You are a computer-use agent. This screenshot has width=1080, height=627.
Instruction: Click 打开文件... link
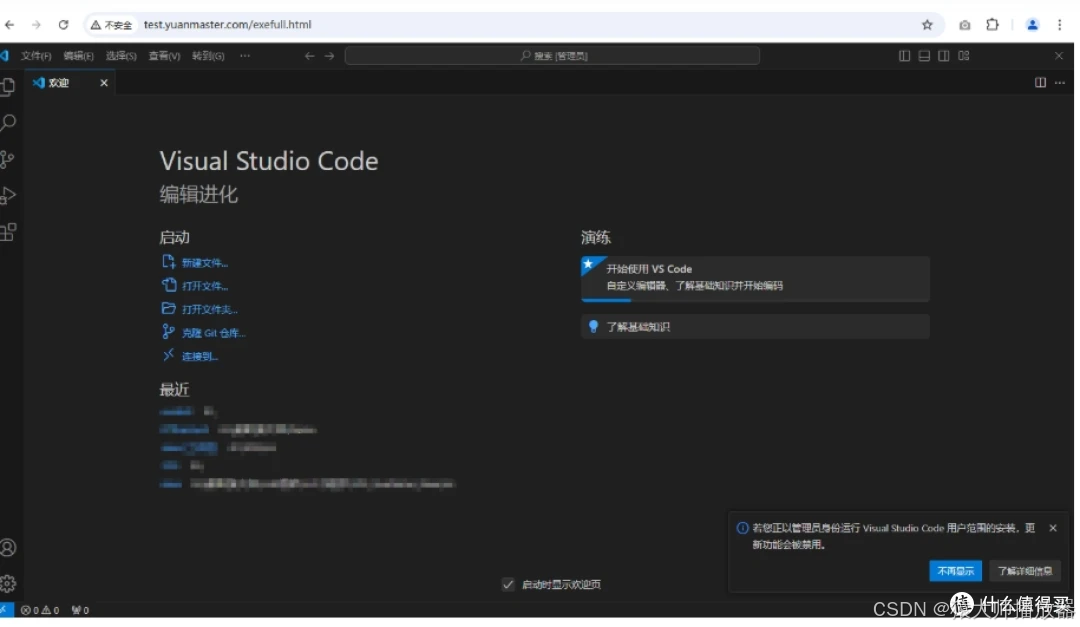205,286
